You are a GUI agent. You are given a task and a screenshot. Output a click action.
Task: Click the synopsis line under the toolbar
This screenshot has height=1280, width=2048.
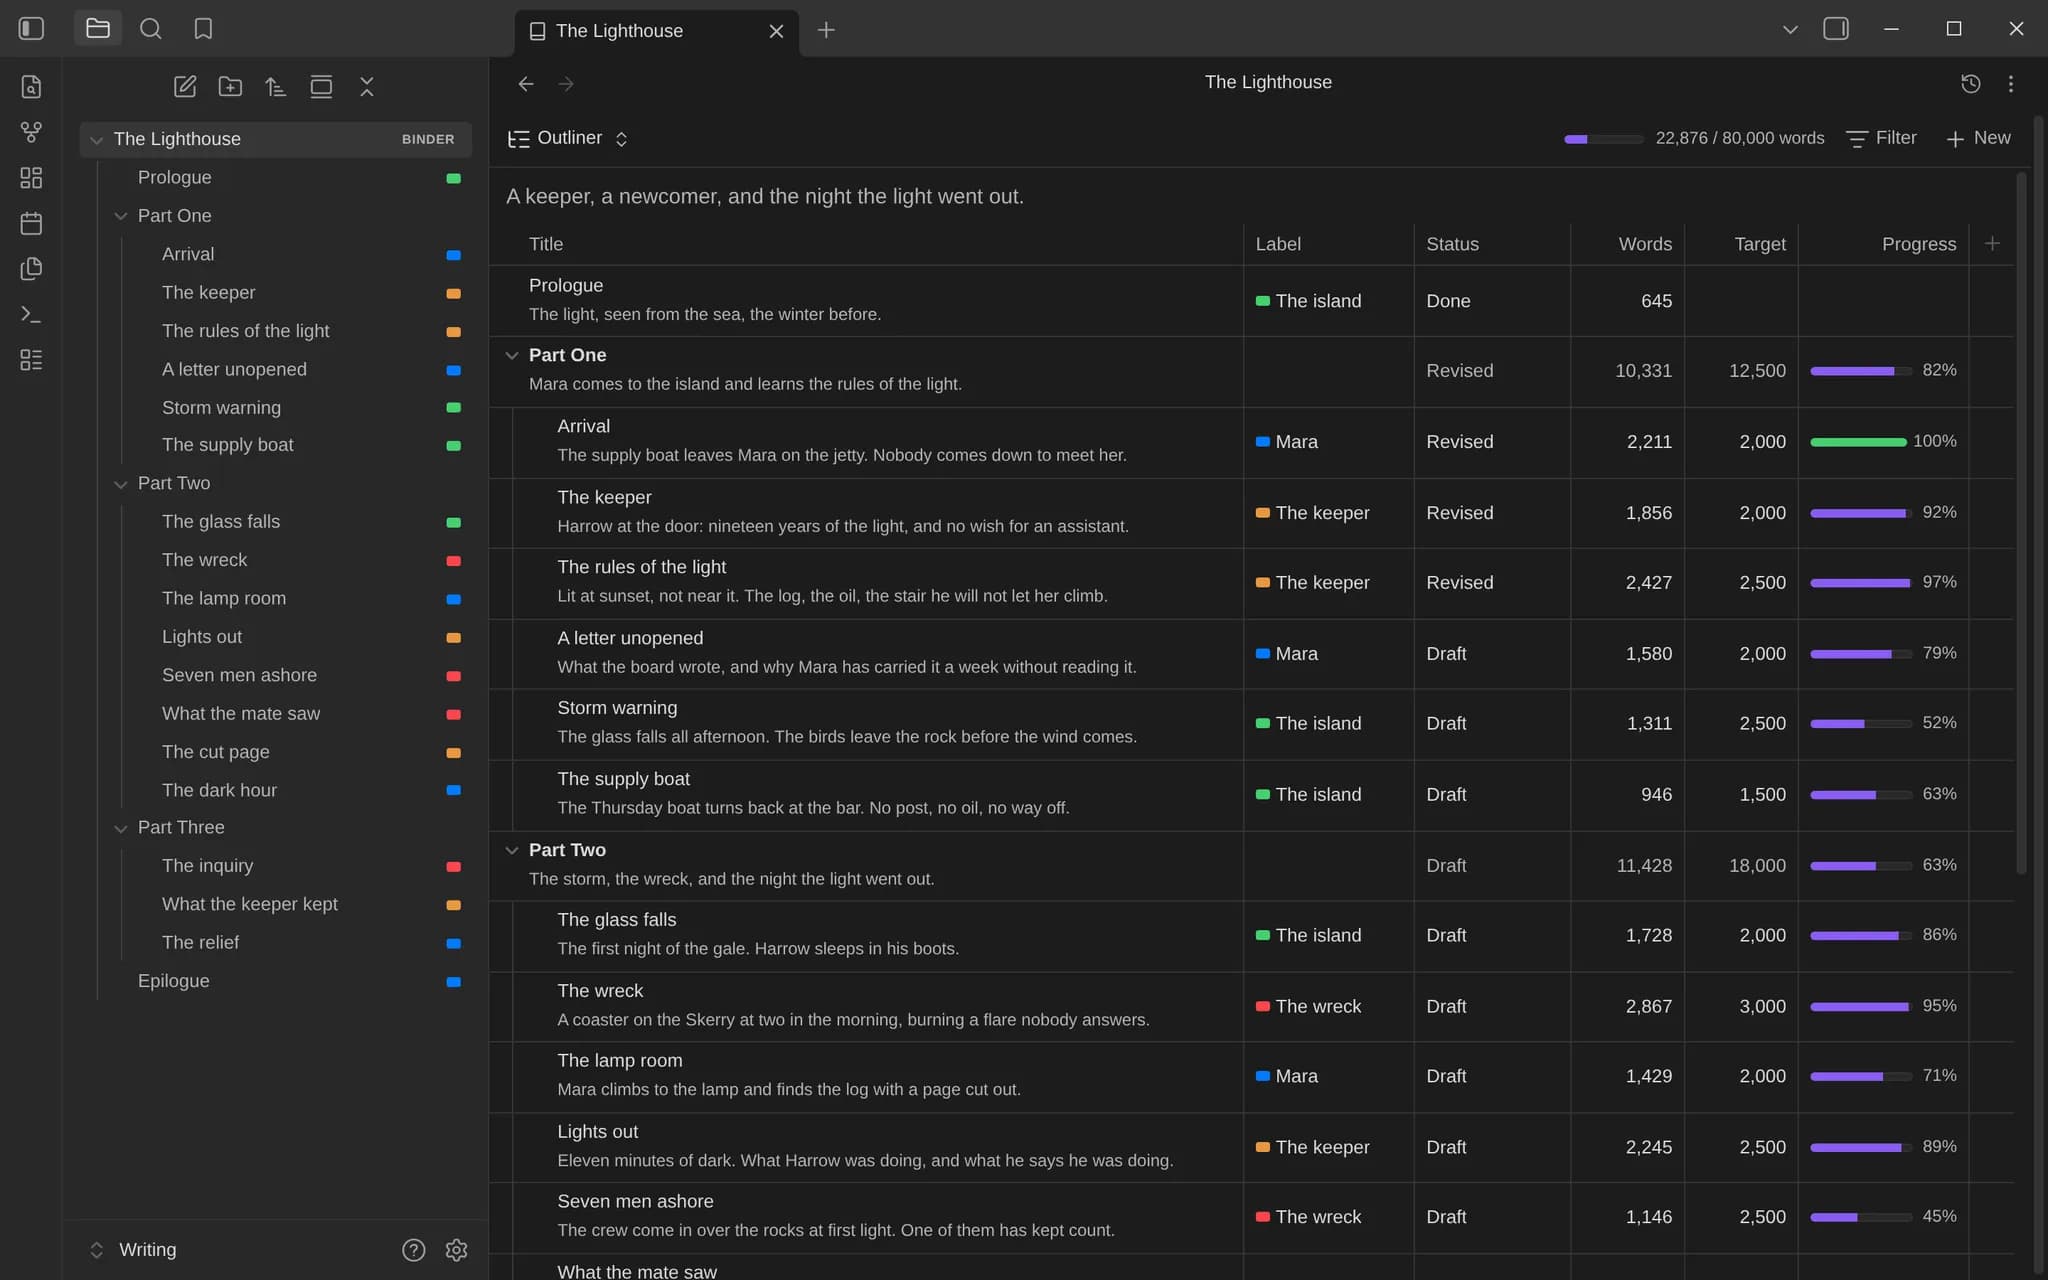click(x=765, y=196)
